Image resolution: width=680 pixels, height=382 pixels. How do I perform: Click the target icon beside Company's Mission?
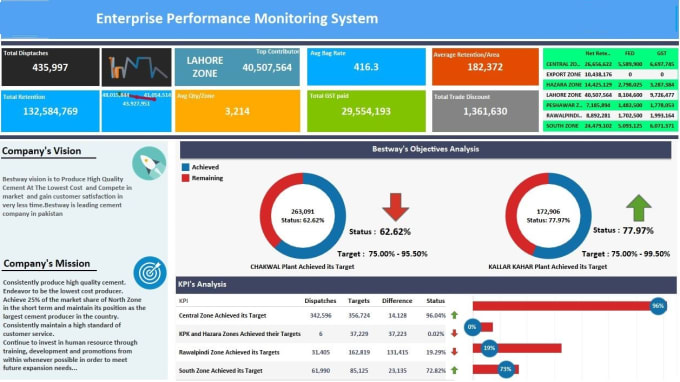coord(150,273)
